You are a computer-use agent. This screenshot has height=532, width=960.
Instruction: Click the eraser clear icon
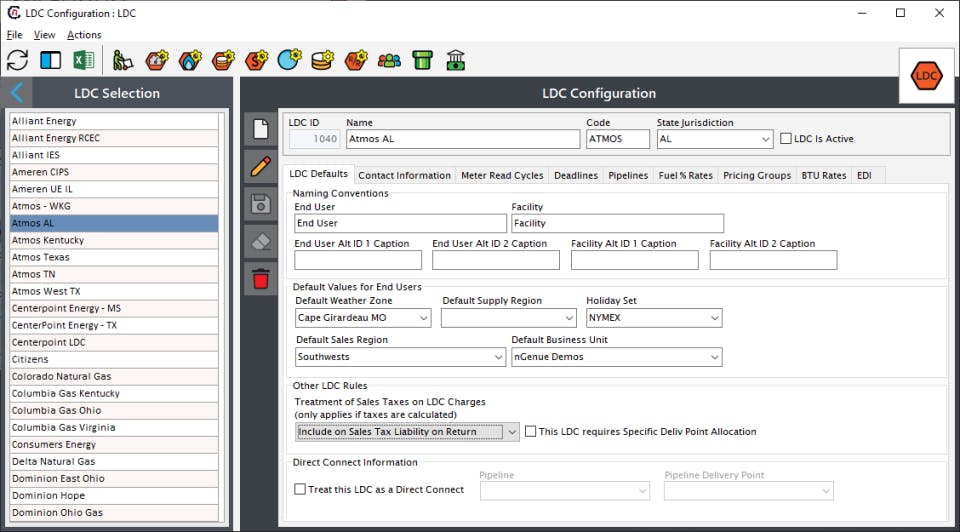(261, 241)
